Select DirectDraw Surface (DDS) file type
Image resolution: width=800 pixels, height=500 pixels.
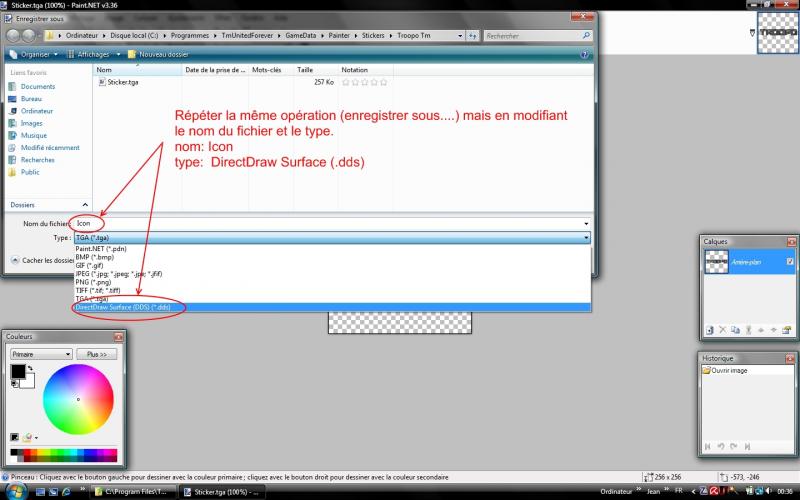tap(332, 307)
